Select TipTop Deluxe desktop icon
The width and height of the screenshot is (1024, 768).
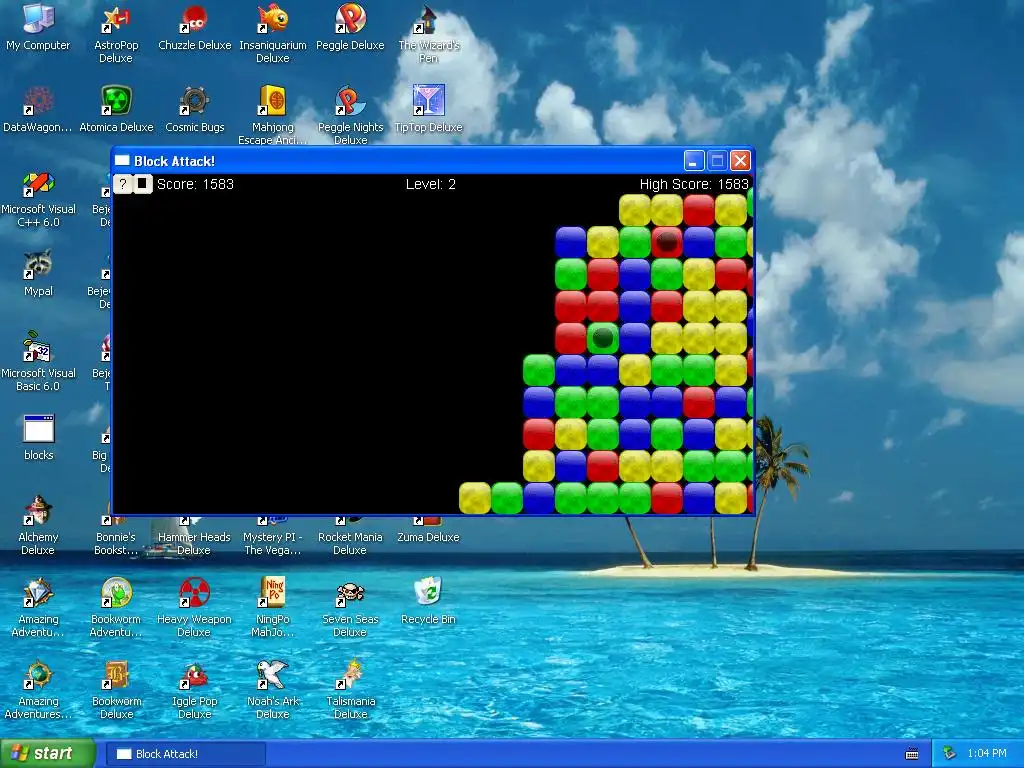tap(428, 110)
